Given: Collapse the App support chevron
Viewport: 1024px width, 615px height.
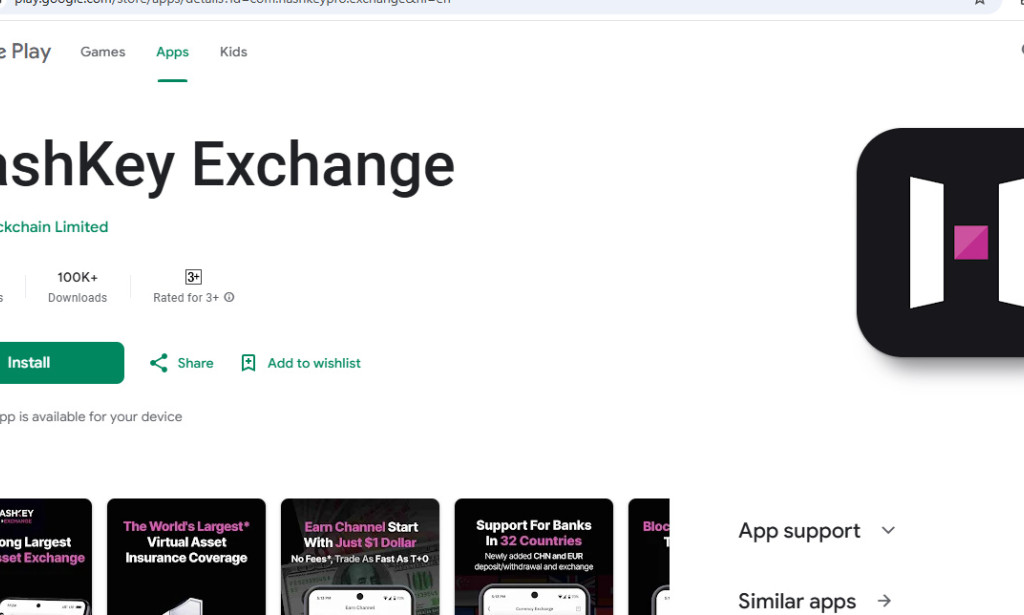Looking at the screenshot, I should [x=888, y=531].
